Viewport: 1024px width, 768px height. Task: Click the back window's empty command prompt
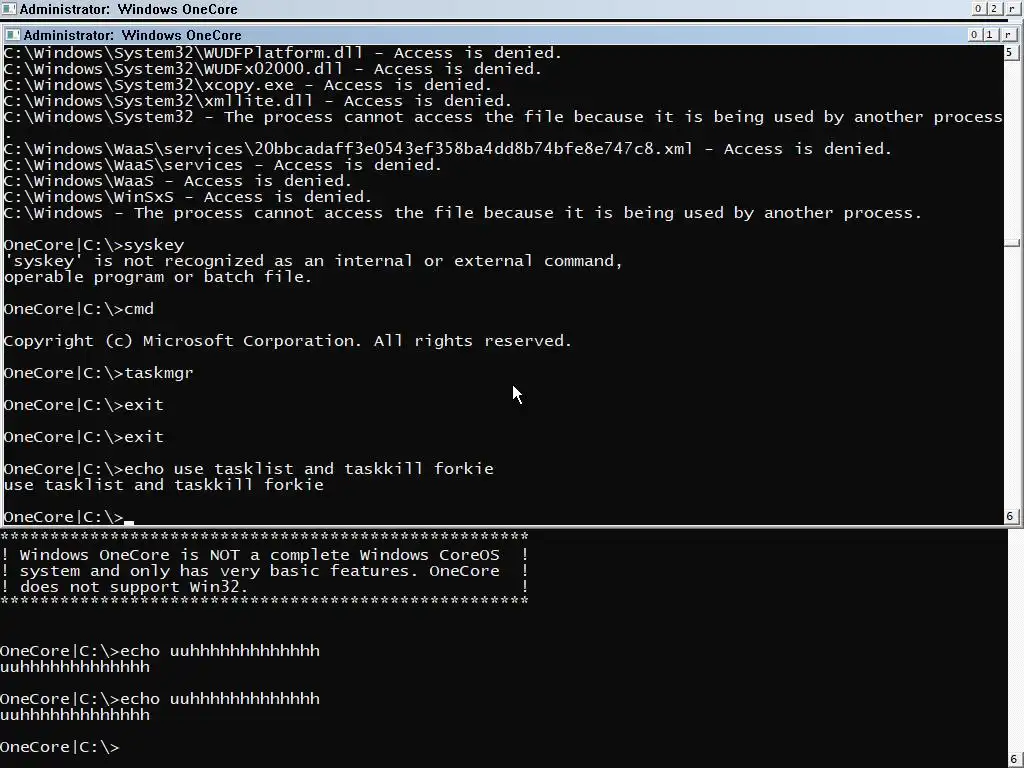point(60,747)
